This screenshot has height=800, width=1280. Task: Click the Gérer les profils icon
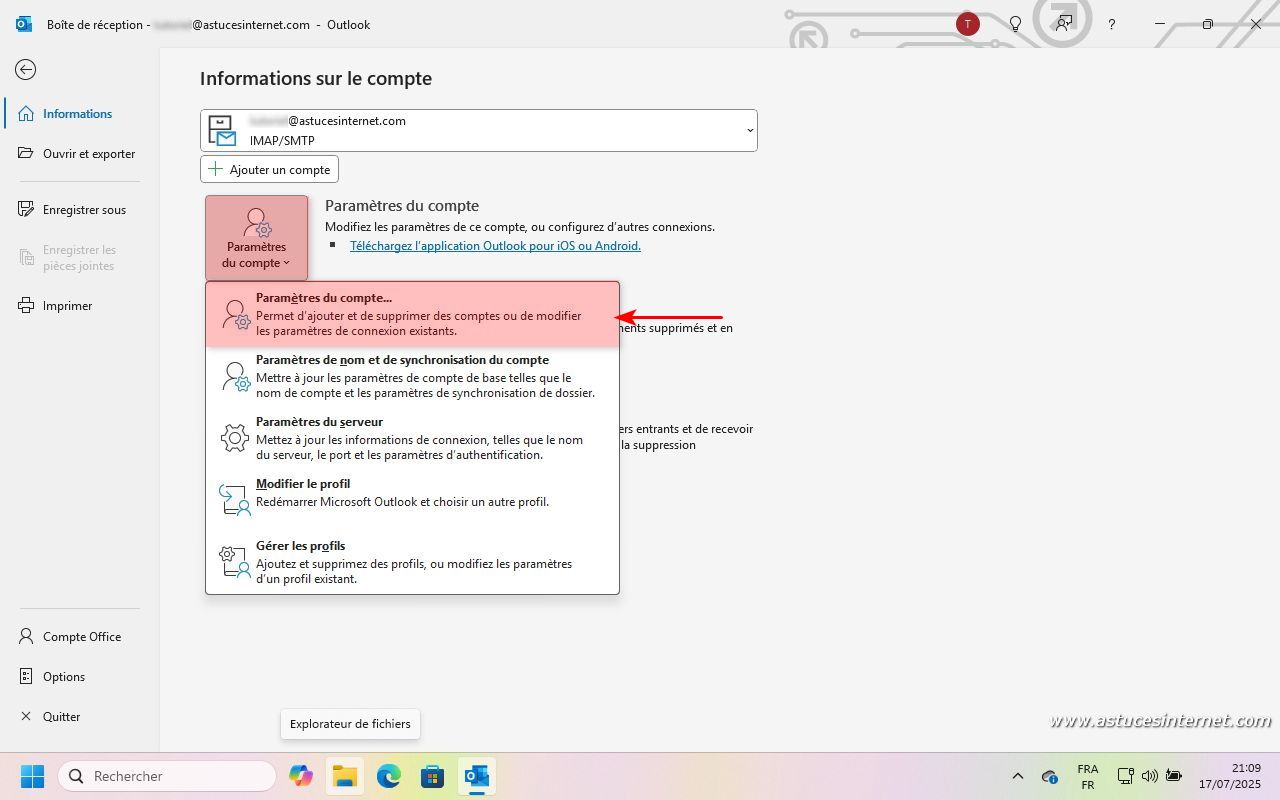pos(234,562)
